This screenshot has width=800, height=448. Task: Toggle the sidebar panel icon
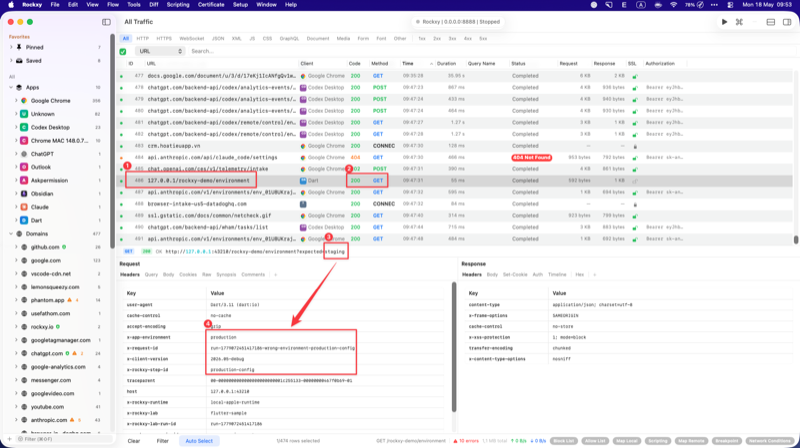click(x=106, y=22)
